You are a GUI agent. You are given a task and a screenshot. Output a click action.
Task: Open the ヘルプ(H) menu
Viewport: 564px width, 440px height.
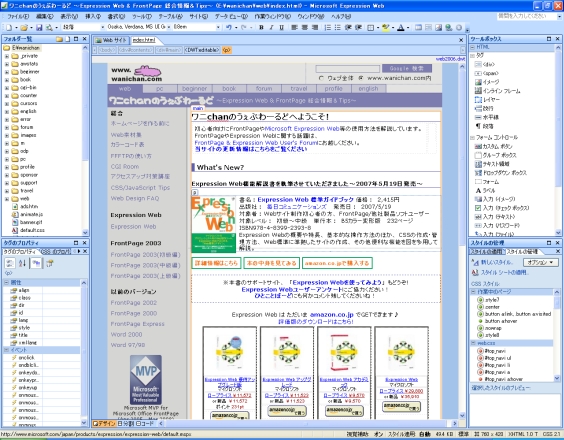341,17
